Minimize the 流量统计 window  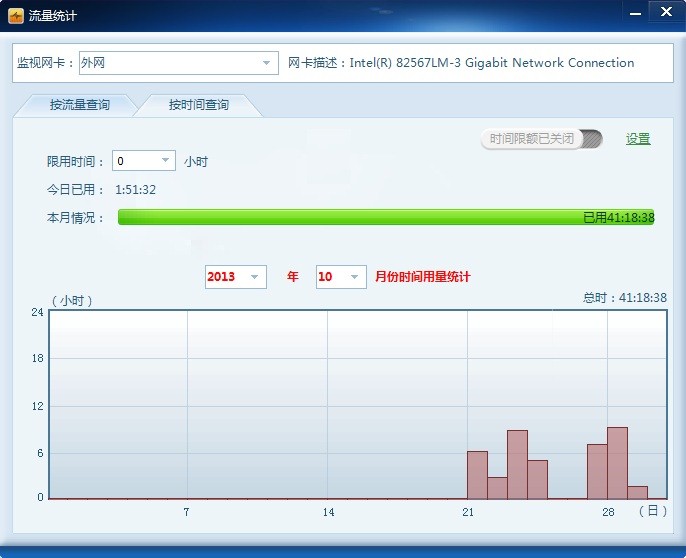635,12
